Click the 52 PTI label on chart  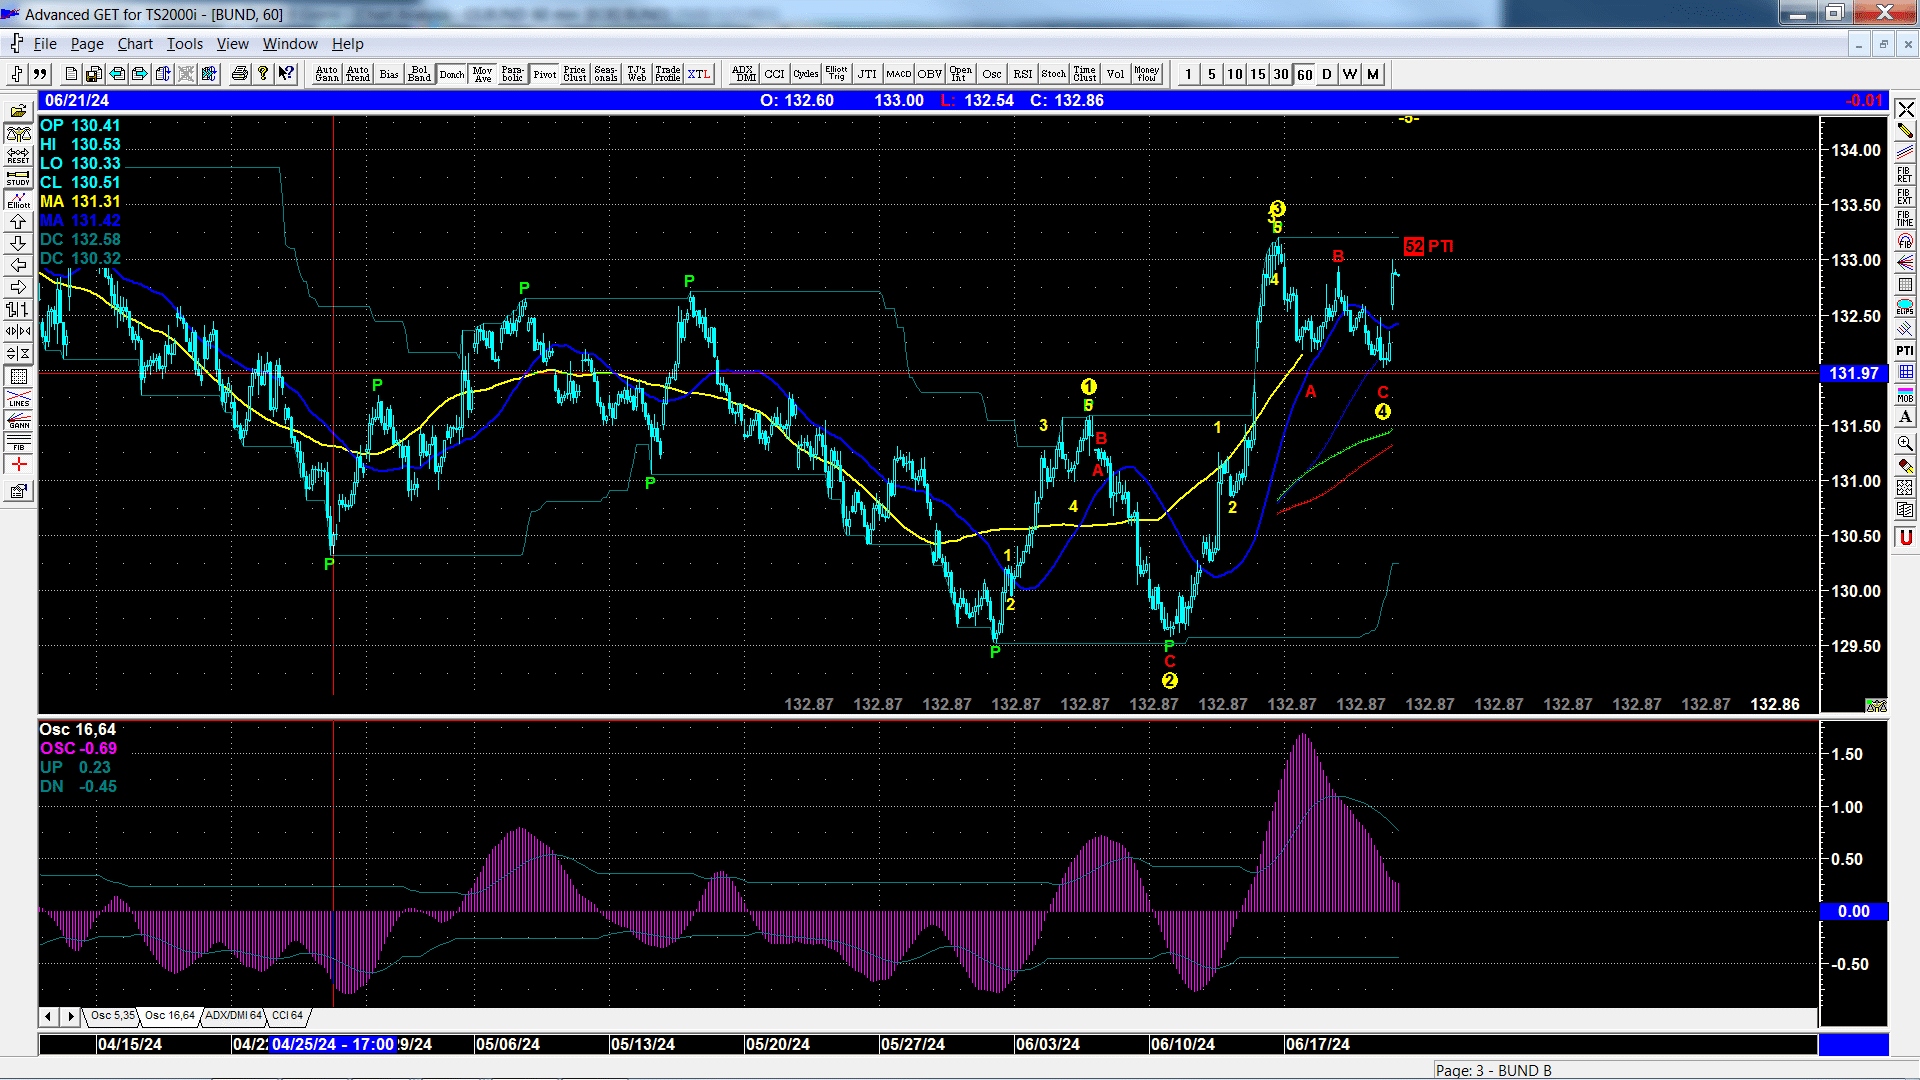pyautogui.click(x=1428, y=246)
